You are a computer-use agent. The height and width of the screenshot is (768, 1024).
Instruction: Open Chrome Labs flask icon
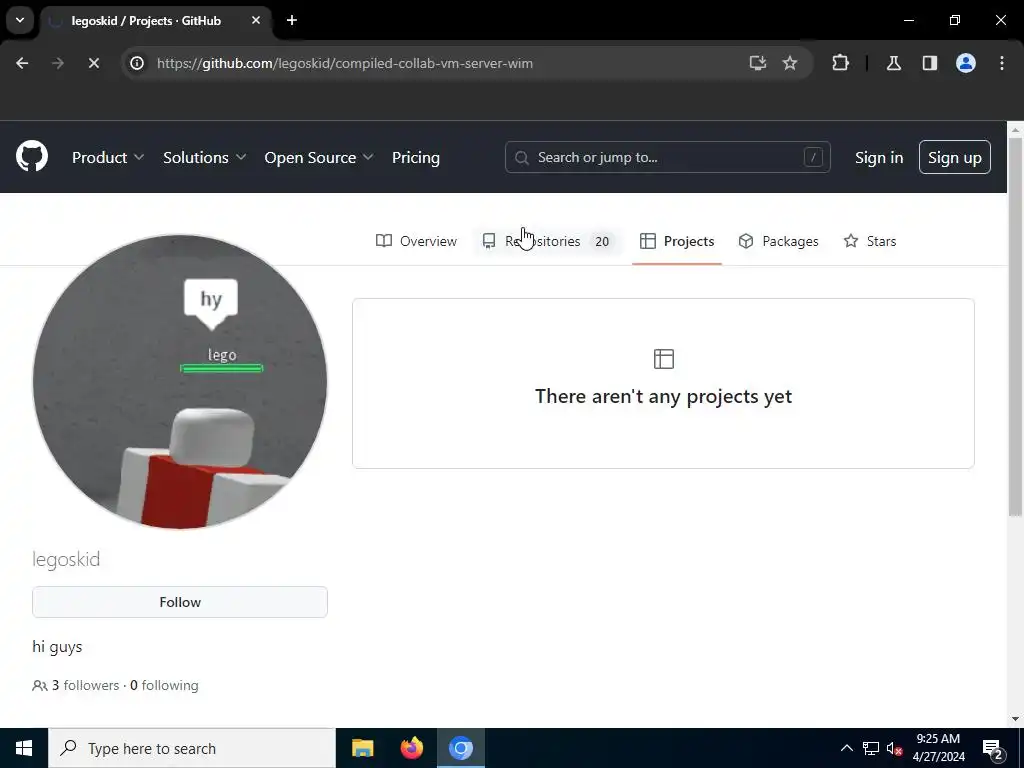point(894,63)
